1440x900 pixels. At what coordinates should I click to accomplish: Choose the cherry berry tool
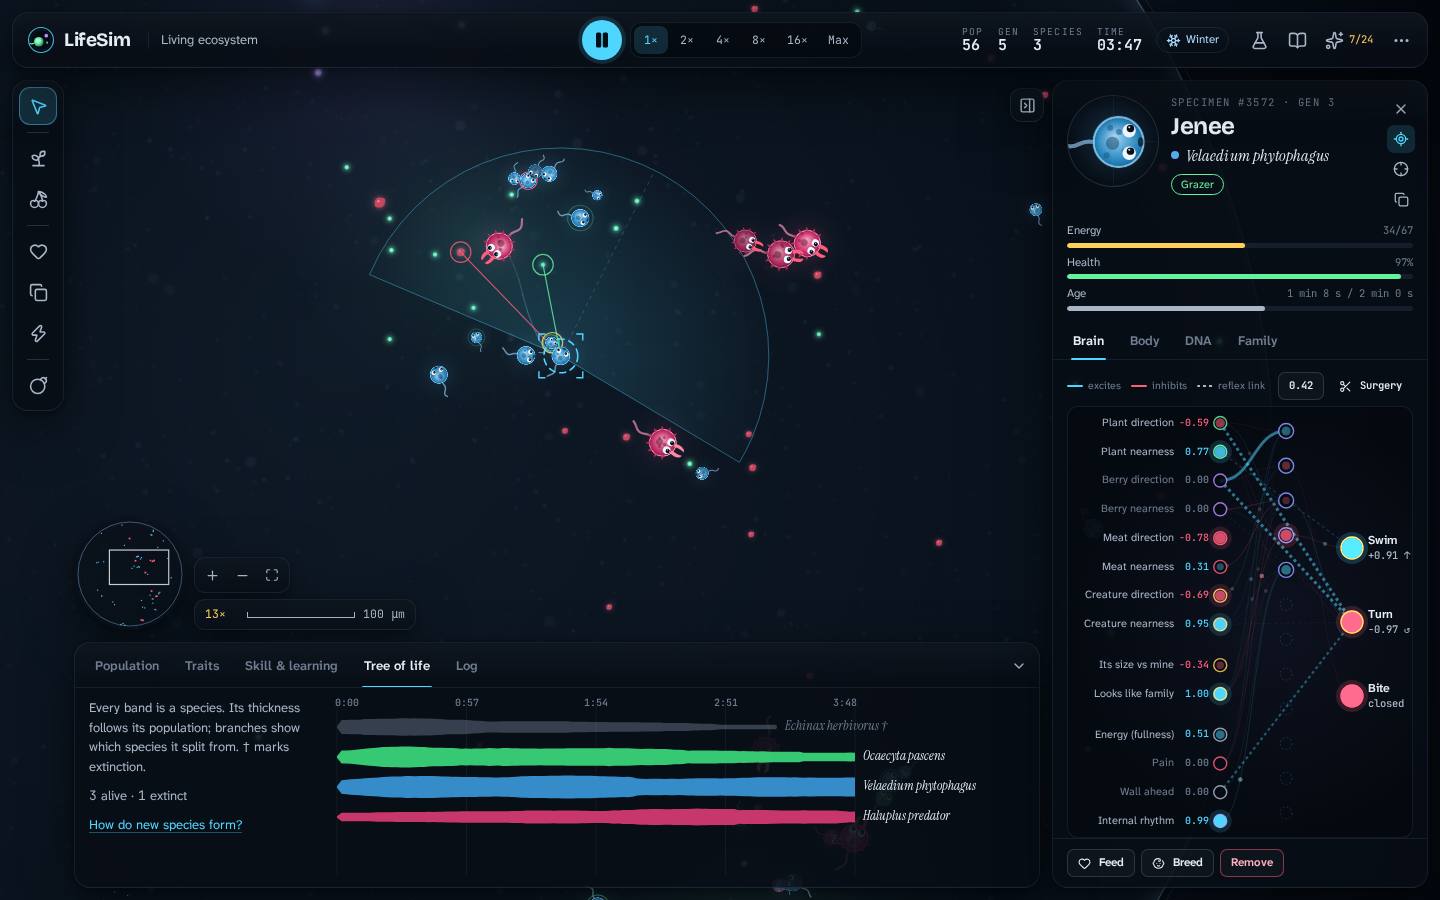(38, 200)
